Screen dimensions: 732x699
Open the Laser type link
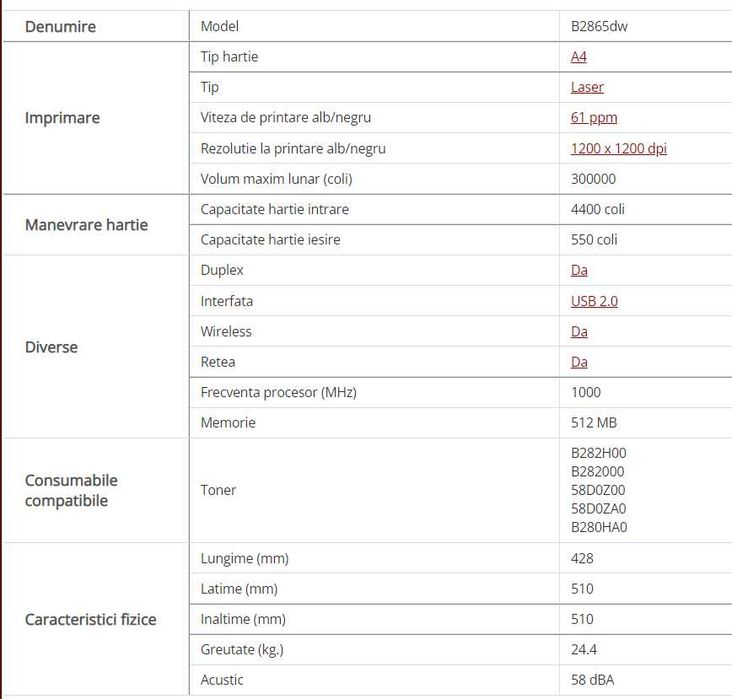(x=587, y=87)
